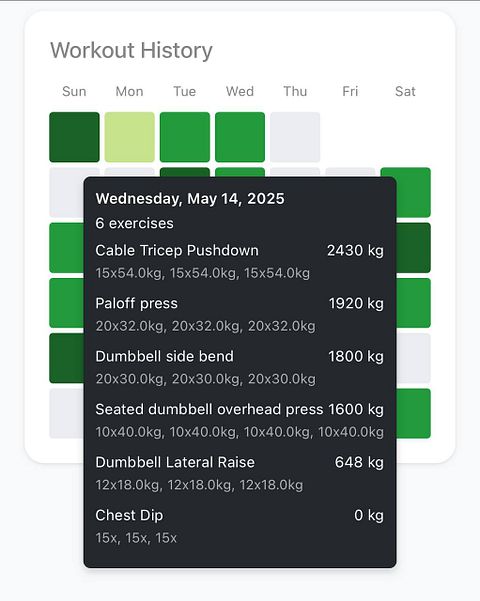
Task: Select the gray Saturday cell in fifth row
Action: click(414, 358)
